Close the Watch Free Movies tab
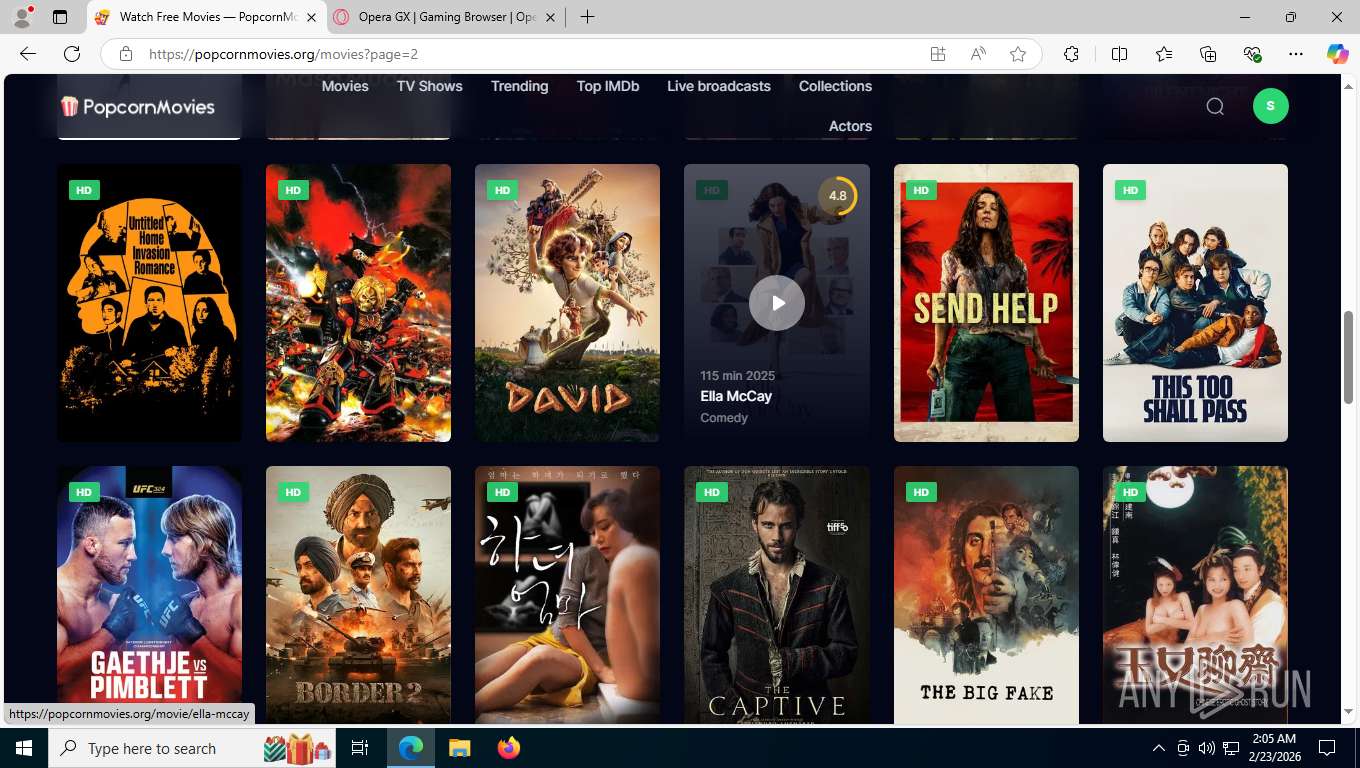 (311, 17)
